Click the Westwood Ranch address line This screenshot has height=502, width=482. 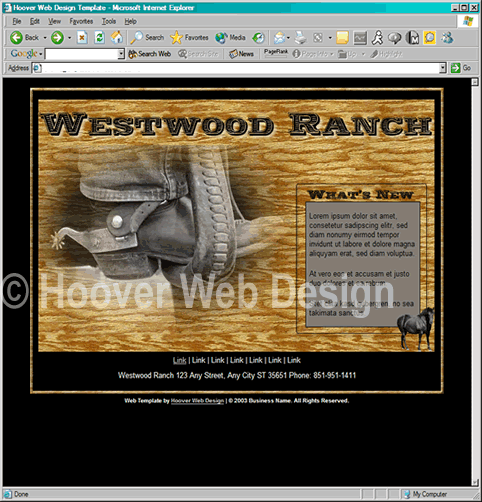[237, 375]
